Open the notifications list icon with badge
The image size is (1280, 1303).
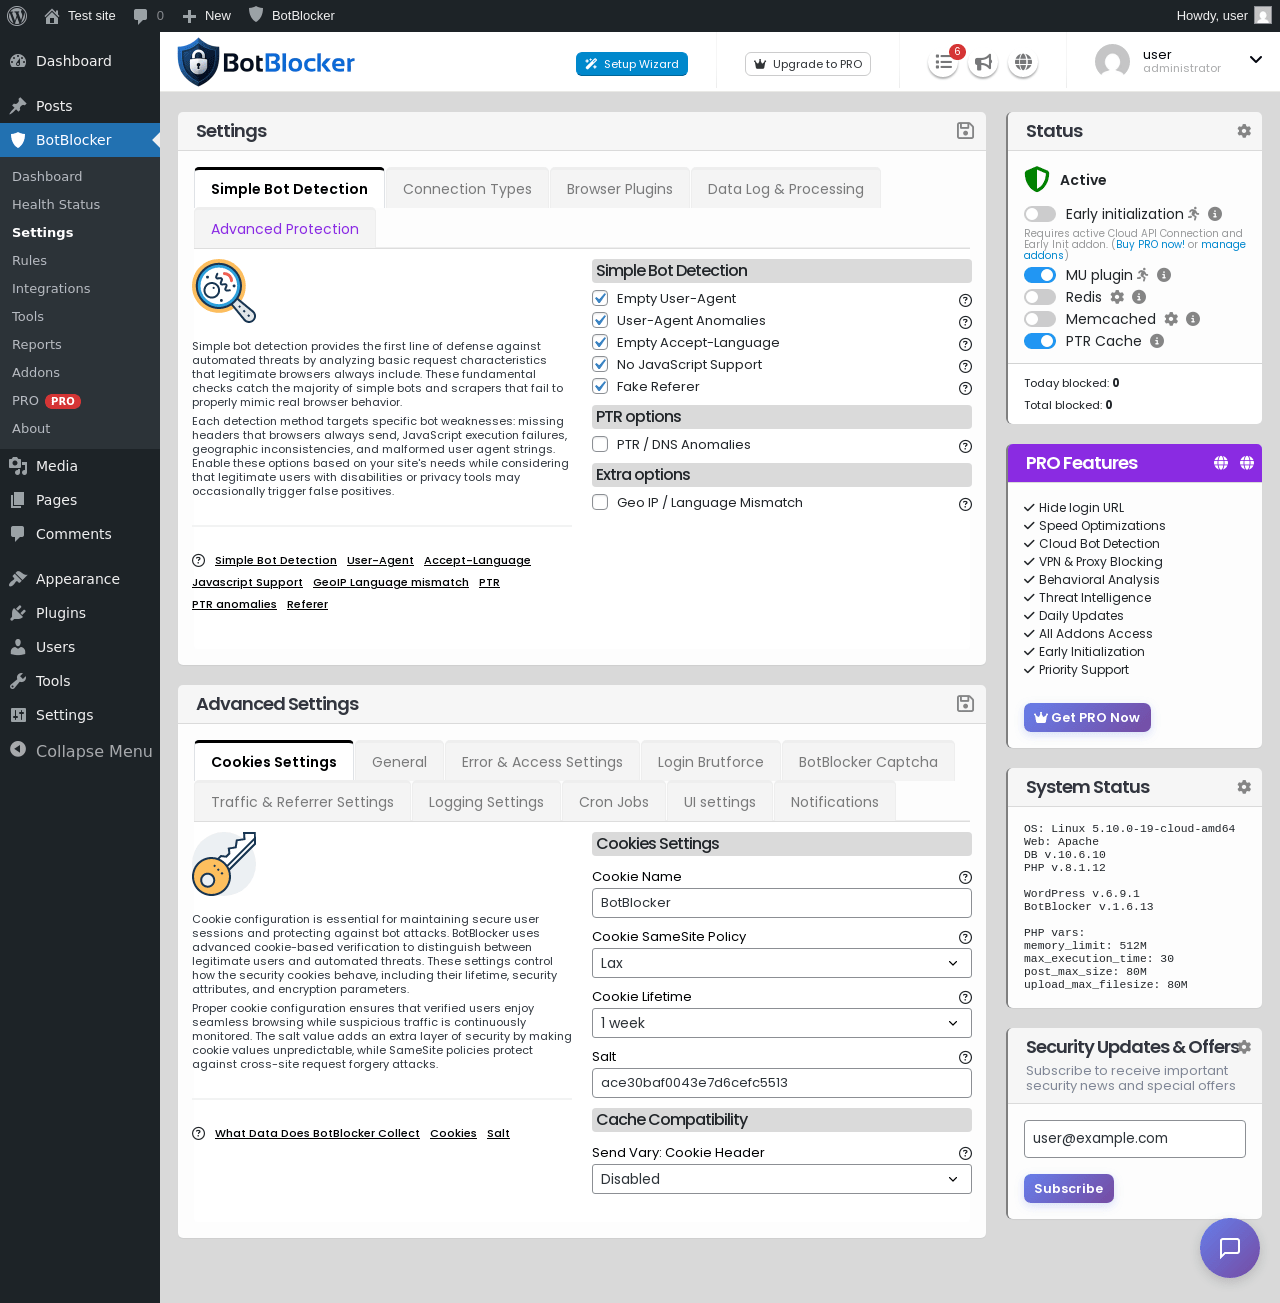tap(943, 63)
